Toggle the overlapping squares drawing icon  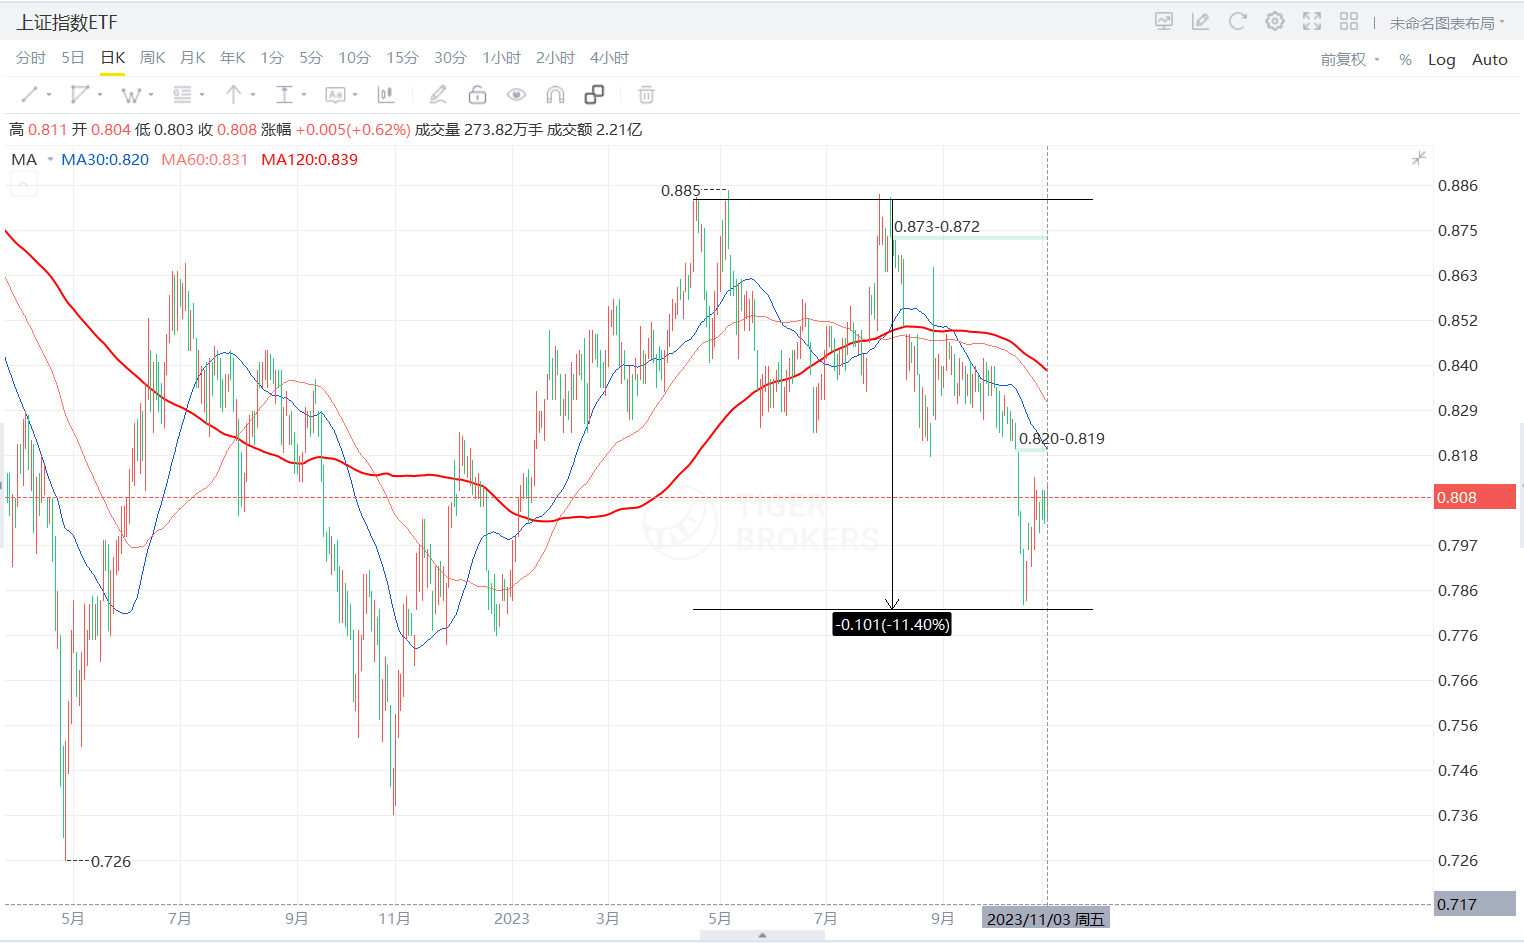pos(594,95)
